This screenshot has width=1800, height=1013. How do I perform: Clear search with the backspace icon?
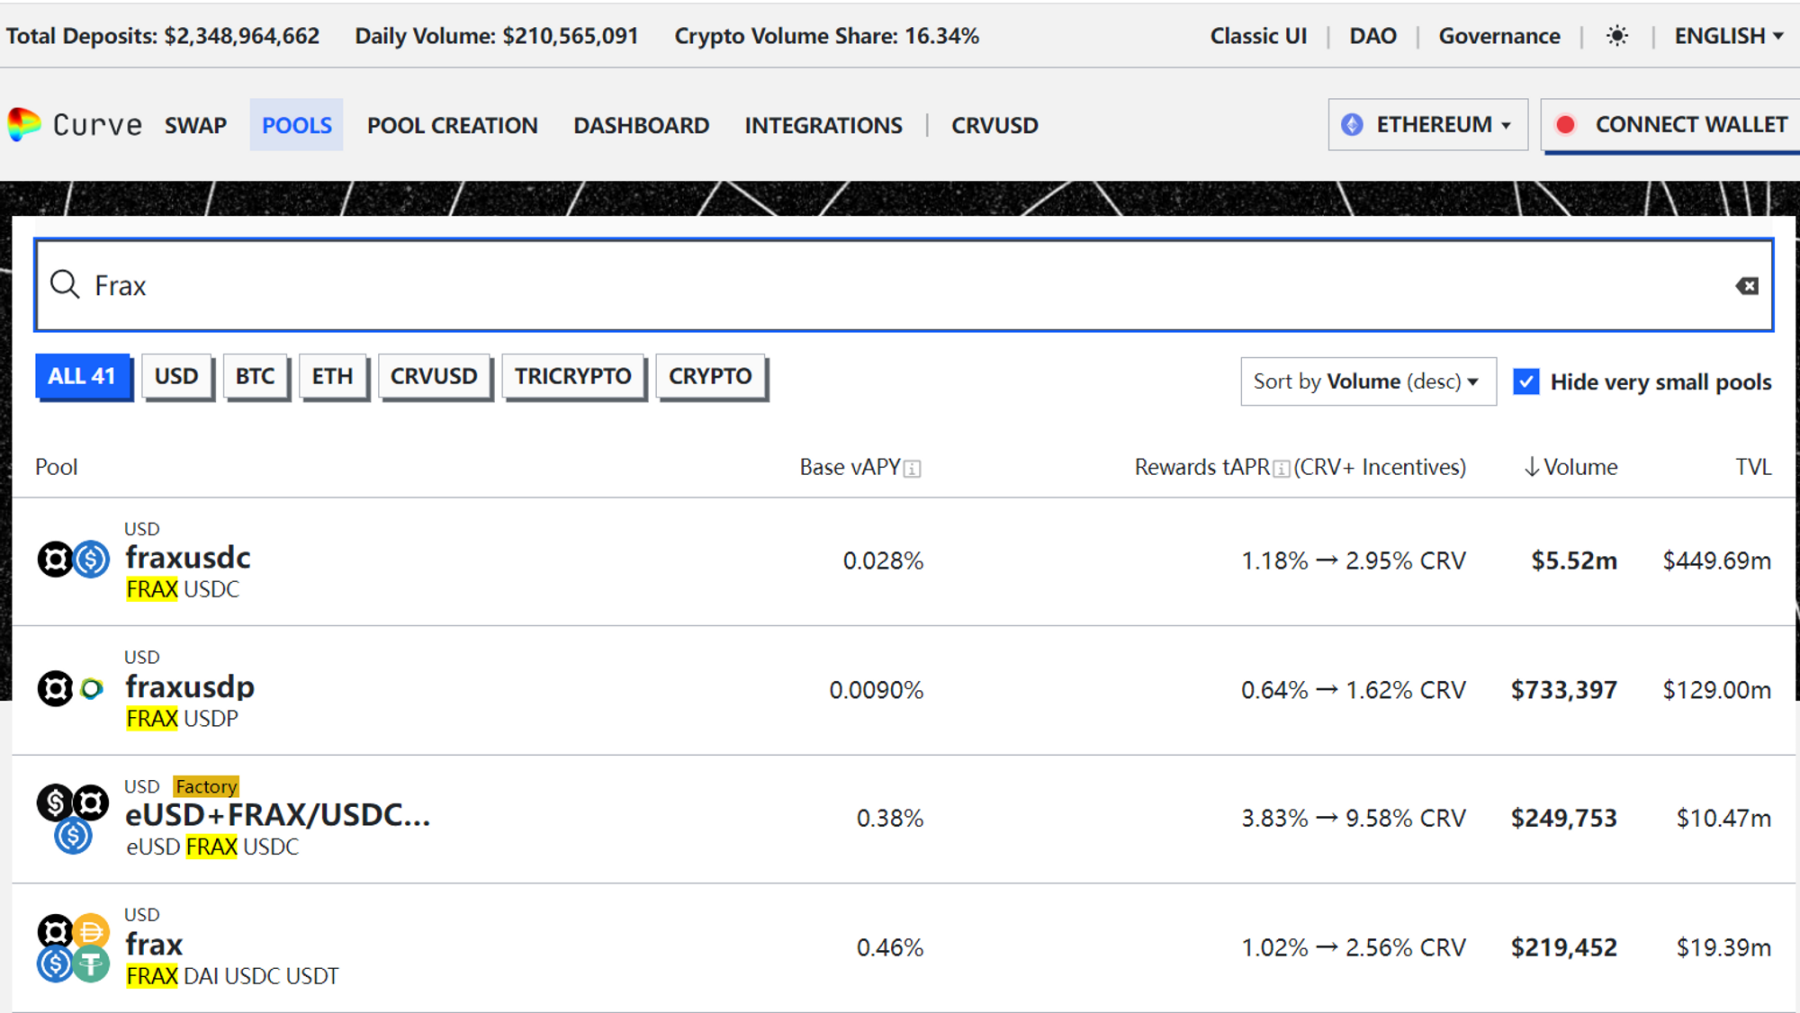pos(1746,286)
